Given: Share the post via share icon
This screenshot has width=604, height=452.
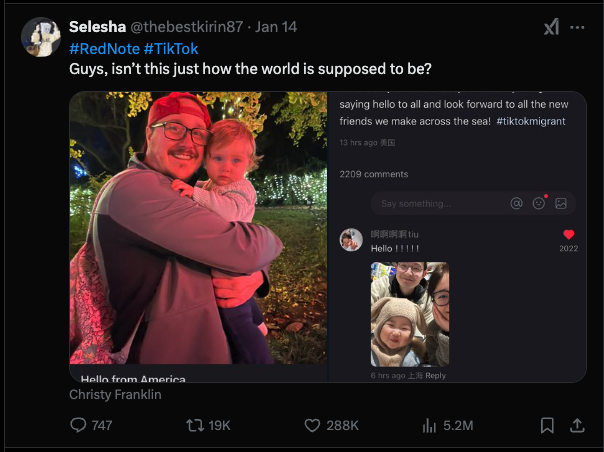Looking at the screenshot, I should pos(577,425).
